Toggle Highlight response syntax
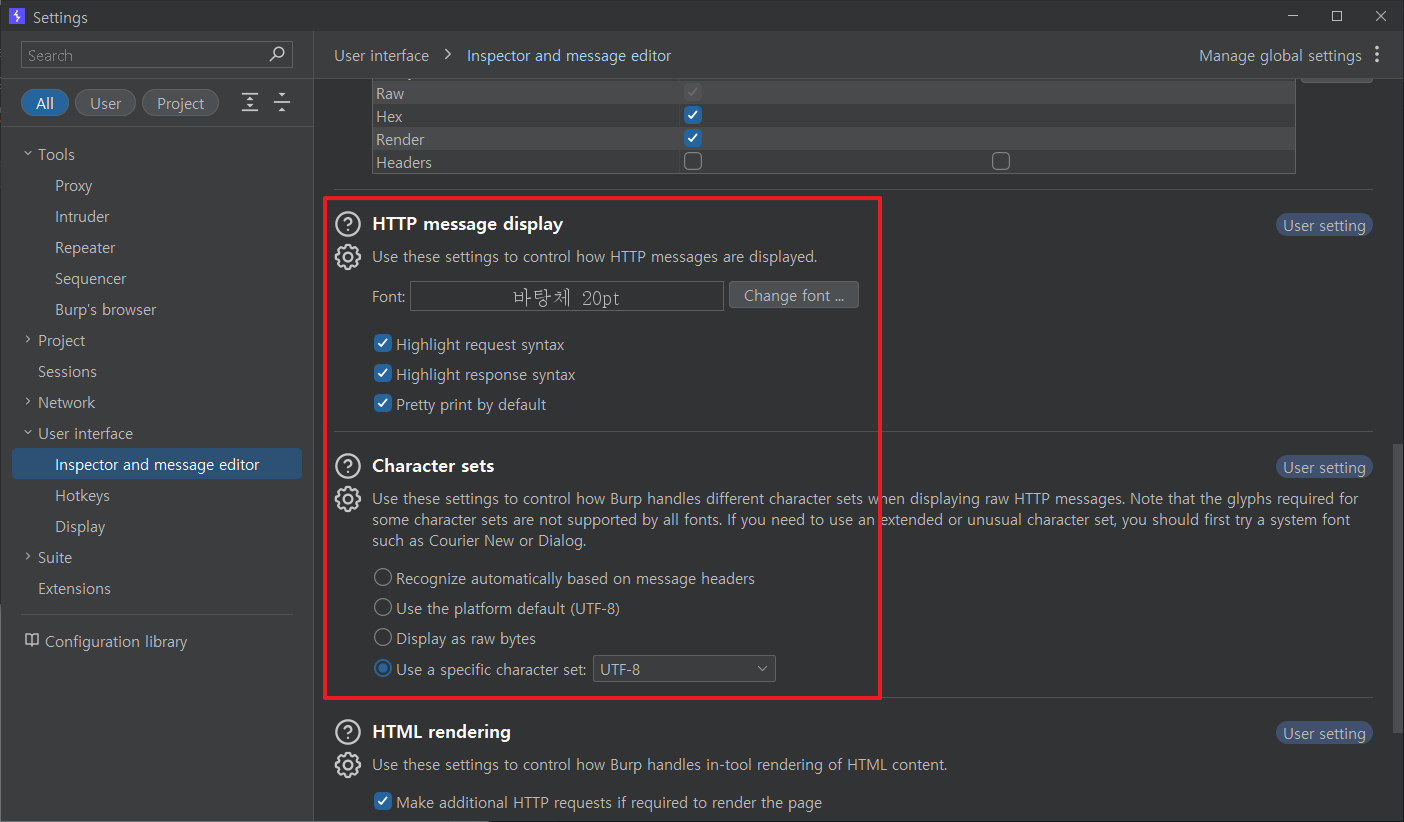1404x822 pixels. pyautogui.click(x=382, y=374)
